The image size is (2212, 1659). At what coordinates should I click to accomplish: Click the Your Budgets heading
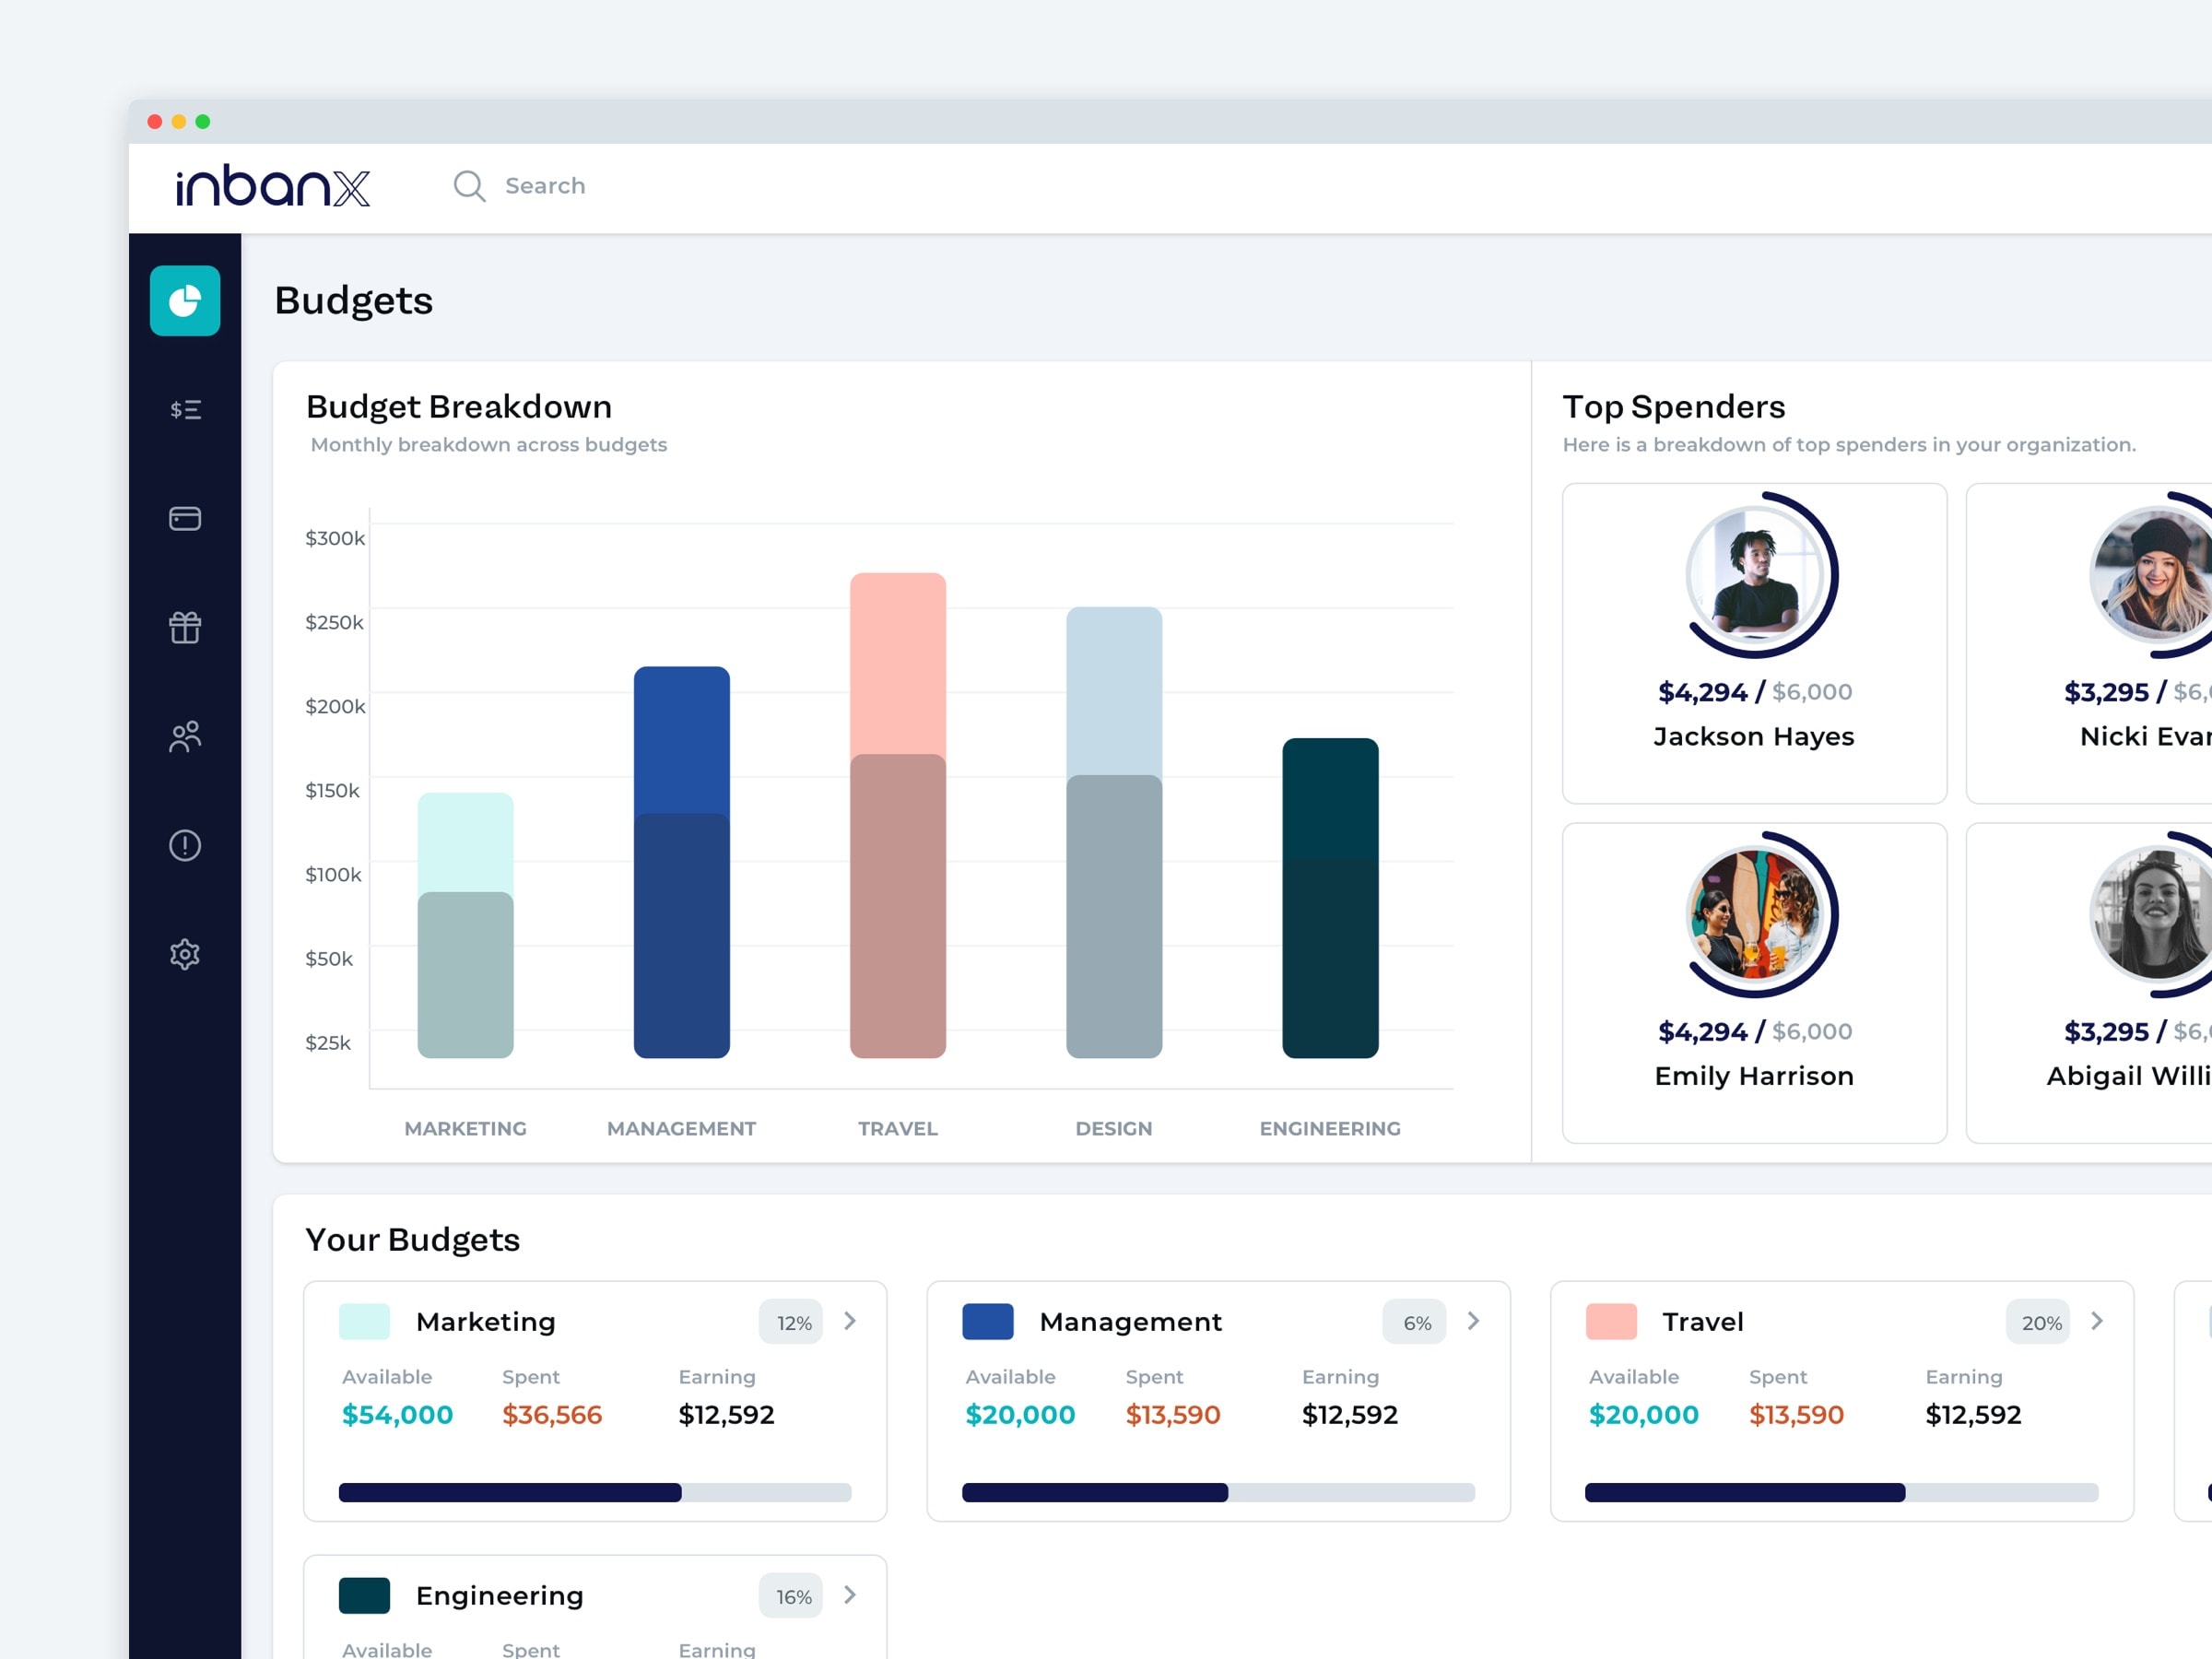pyautogui.click(x=413, y=1240)
